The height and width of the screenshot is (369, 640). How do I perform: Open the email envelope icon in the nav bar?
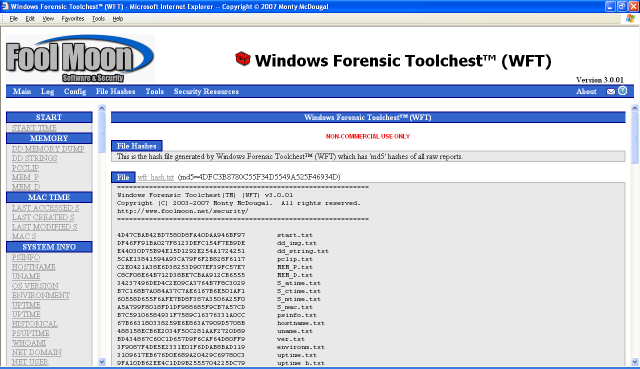click(x=611, y=91)
